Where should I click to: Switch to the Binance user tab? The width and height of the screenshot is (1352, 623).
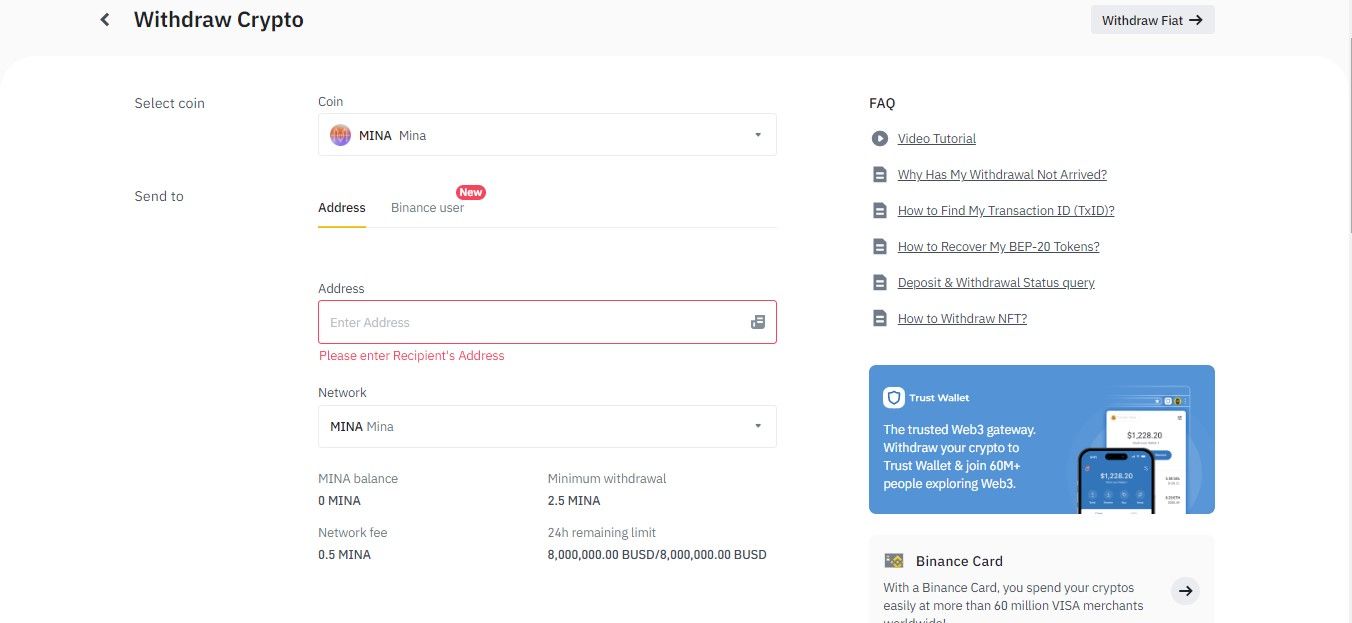click(427, 207)
